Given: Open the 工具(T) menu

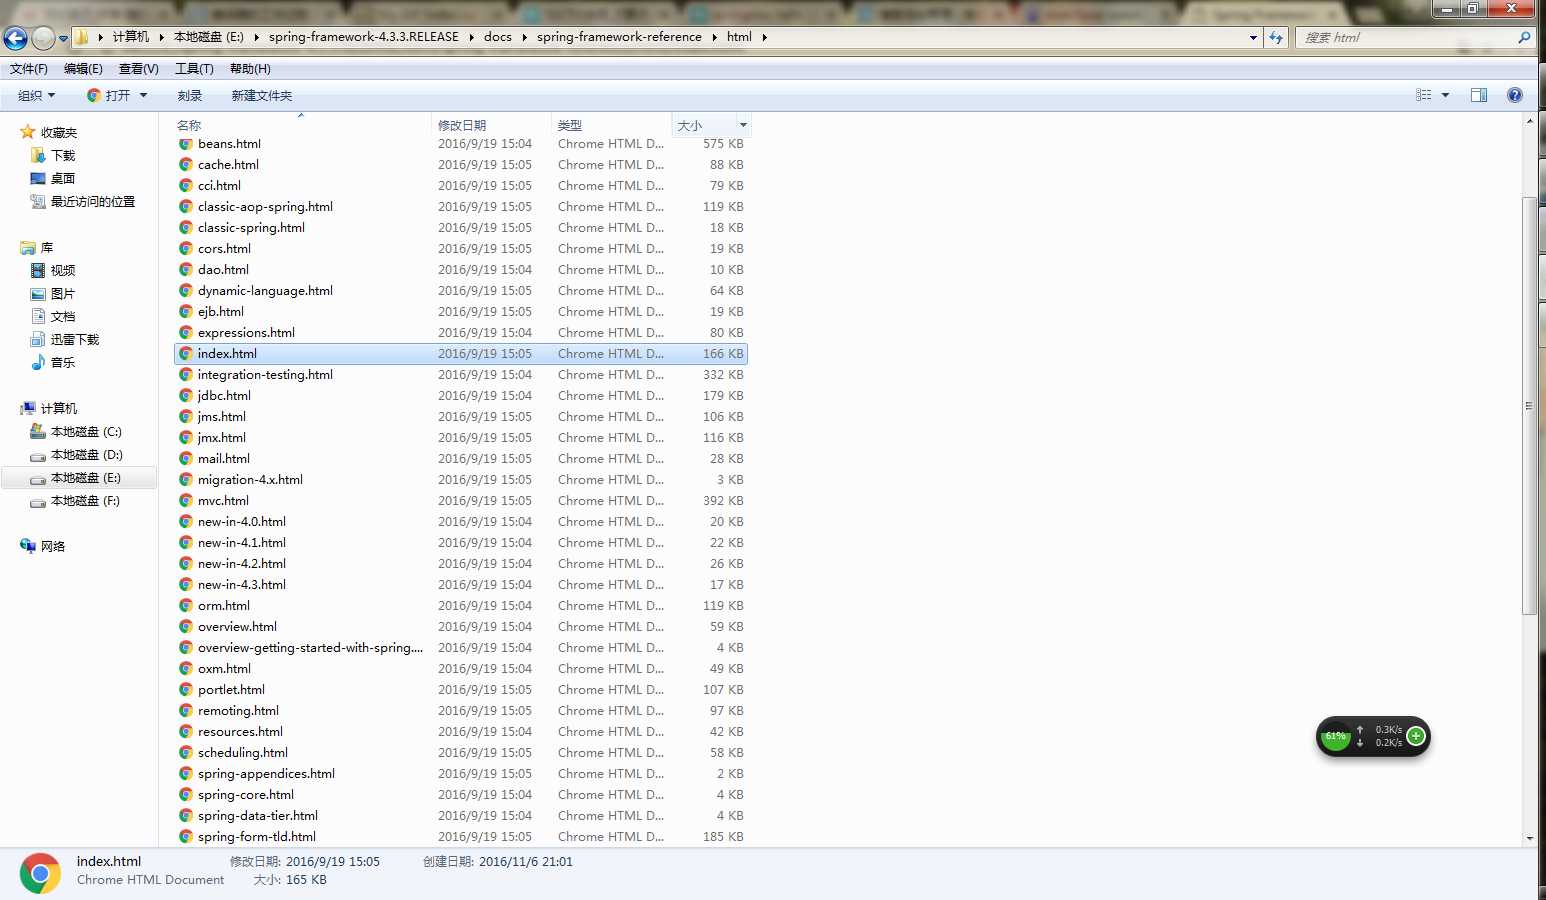Looking at the screenshot, I should (x=194, y=68).
